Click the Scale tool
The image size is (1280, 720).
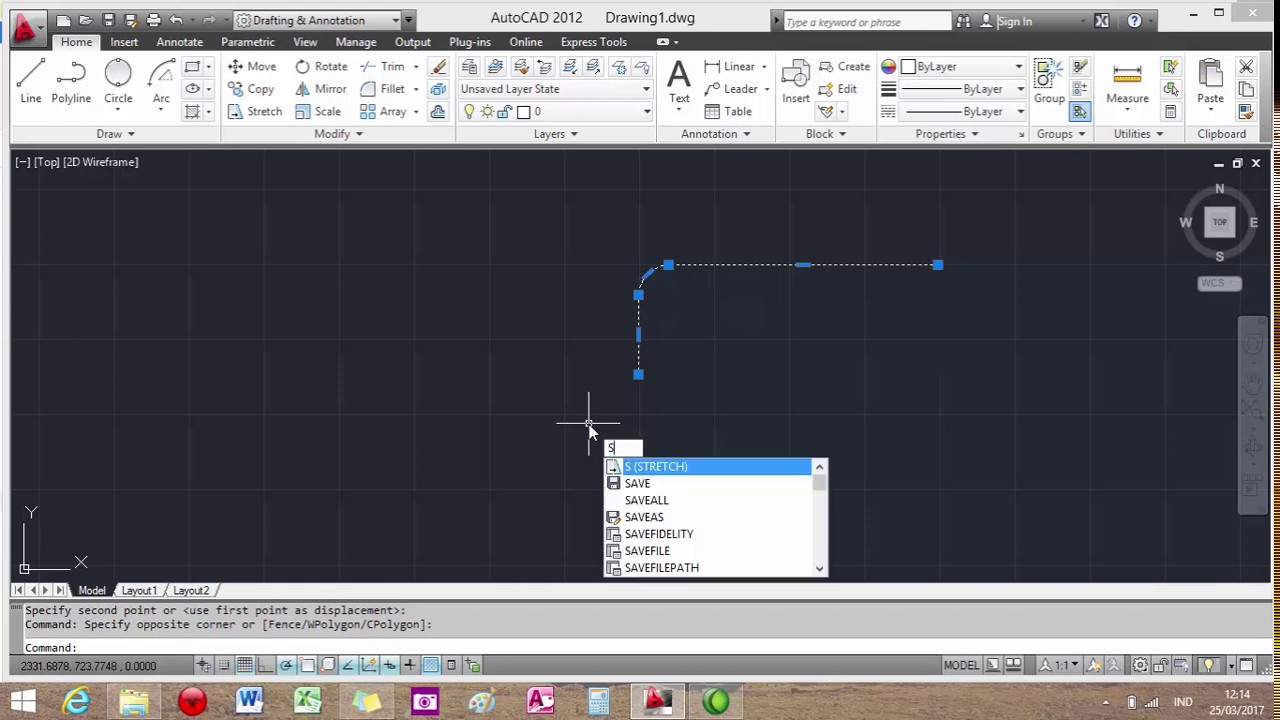[318, 111]
